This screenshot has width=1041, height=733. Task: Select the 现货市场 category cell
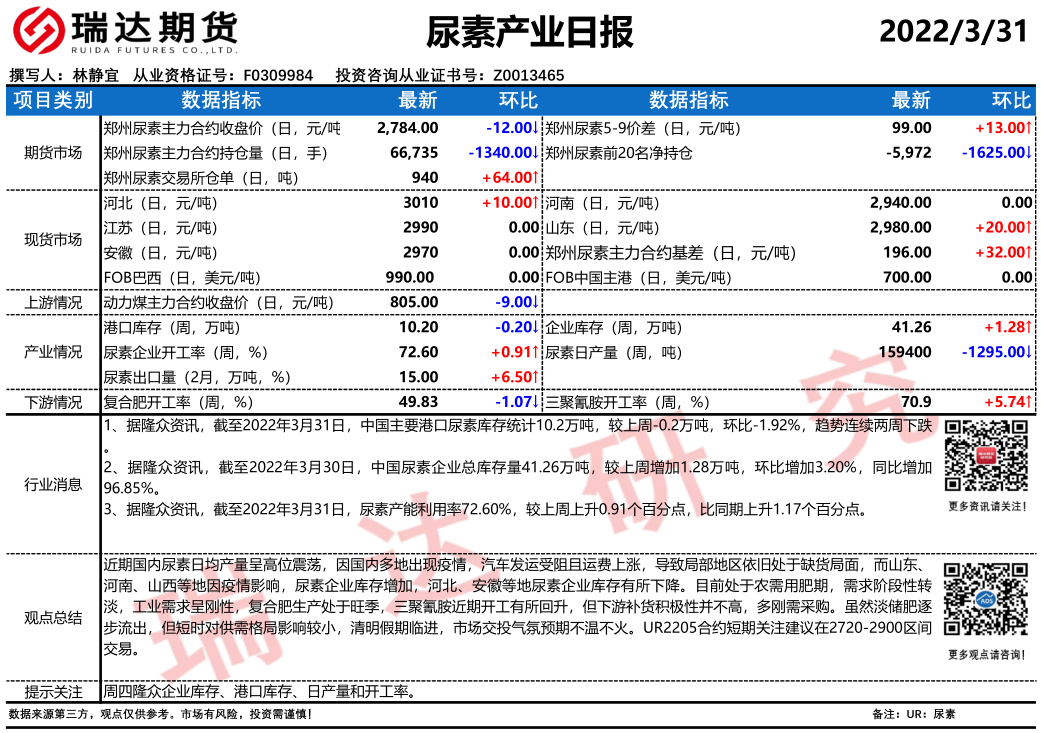point(52,240)
